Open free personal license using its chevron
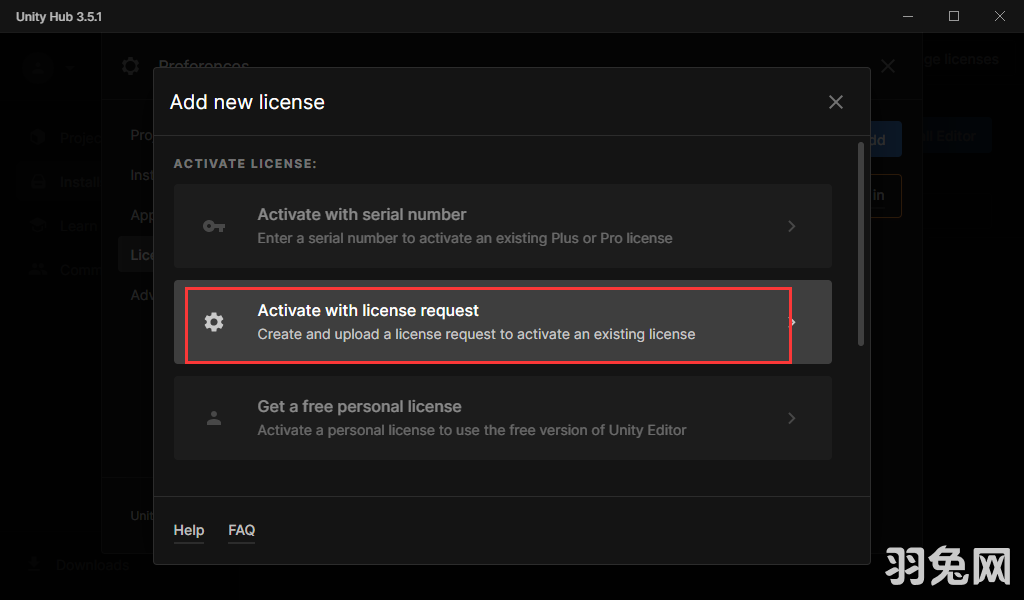This screenshot has width=1024, height=600. coord(791,418)
